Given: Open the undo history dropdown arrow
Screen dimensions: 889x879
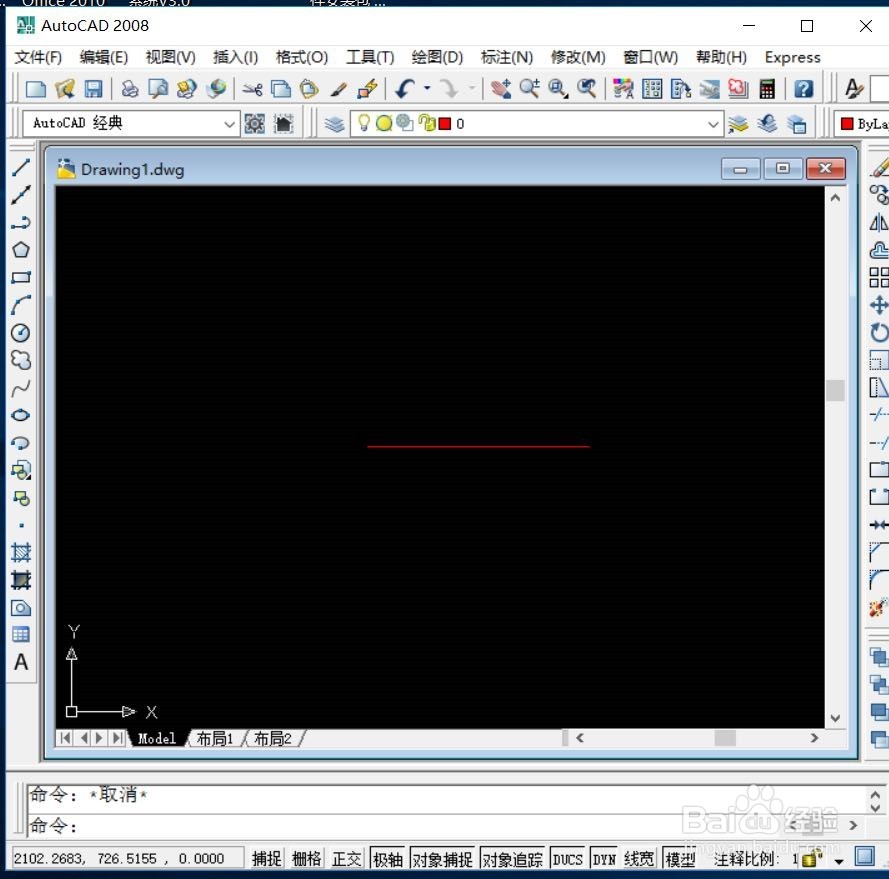Looking at the screenshot, I should click(x=427, y=88).
